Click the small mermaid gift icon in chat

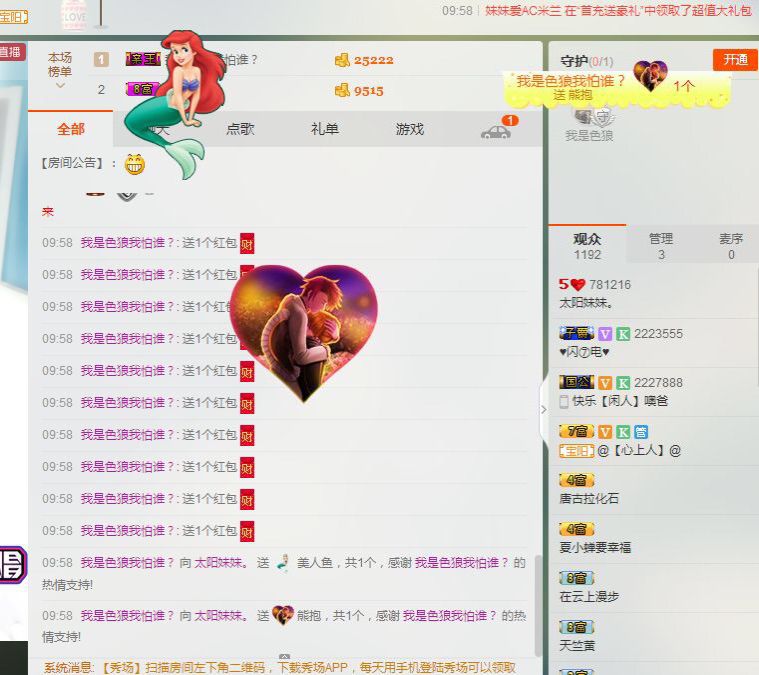pos(283,563)
